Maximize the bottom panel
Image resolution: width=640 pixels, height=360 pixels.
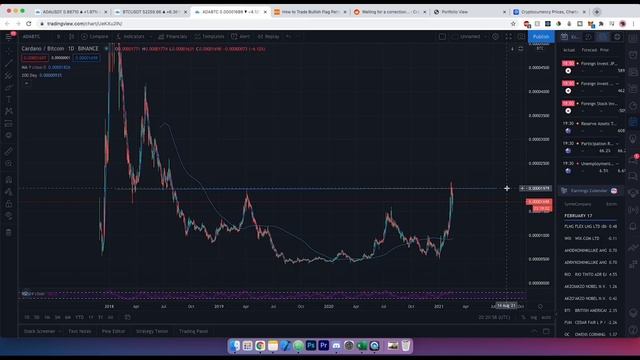click(x=546, y=331)
